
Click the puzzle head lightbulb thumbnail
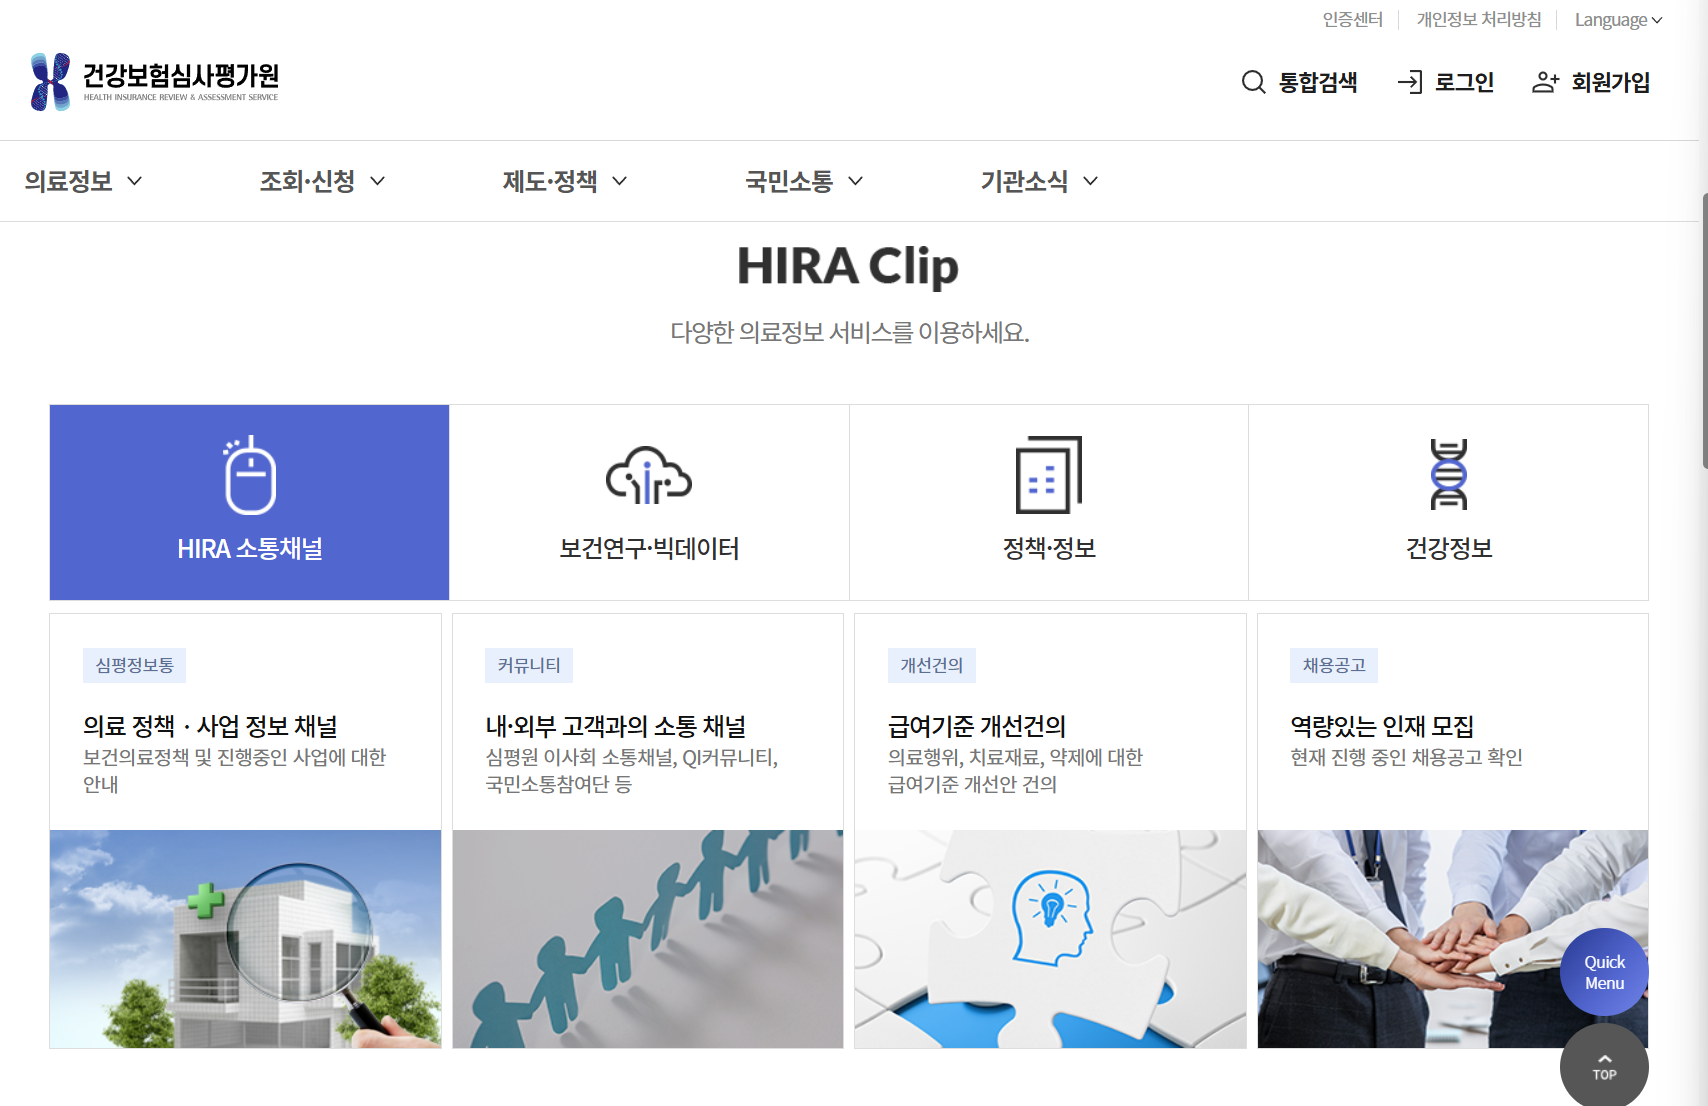pyautogui.click(x=1050, y=939)
